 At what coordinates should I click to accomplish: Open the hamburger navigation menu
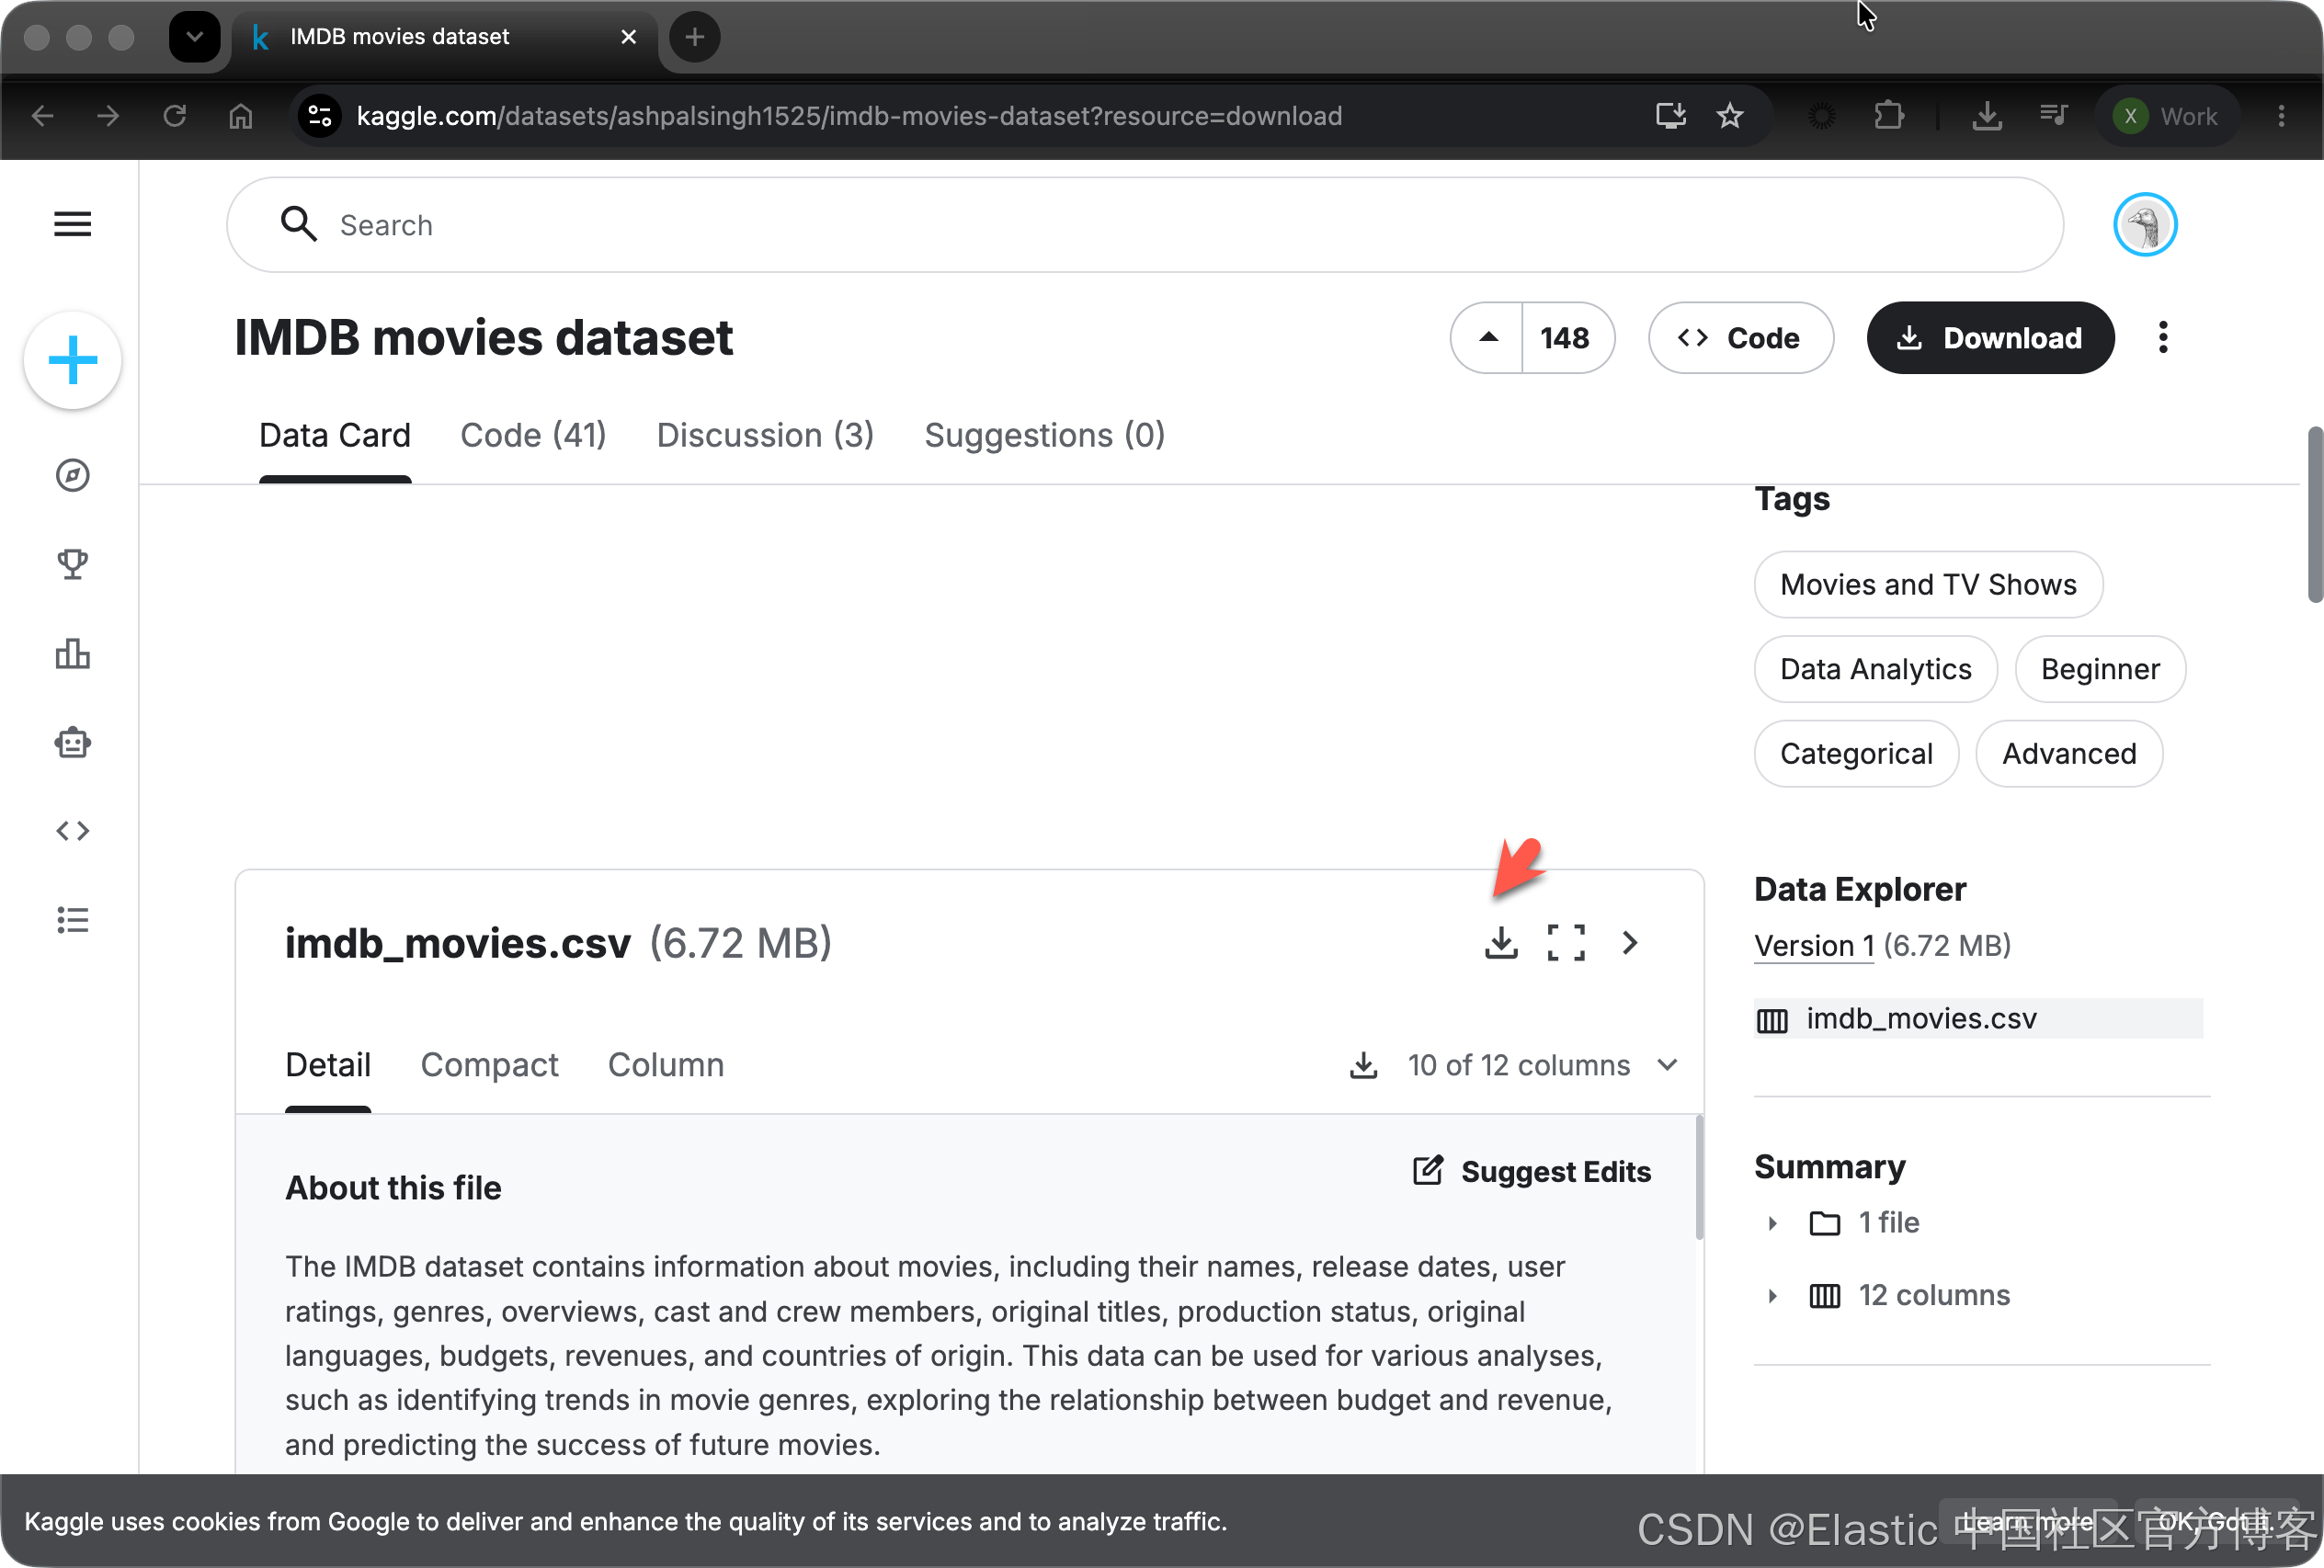pyautogui.click(x=72, y=224)
